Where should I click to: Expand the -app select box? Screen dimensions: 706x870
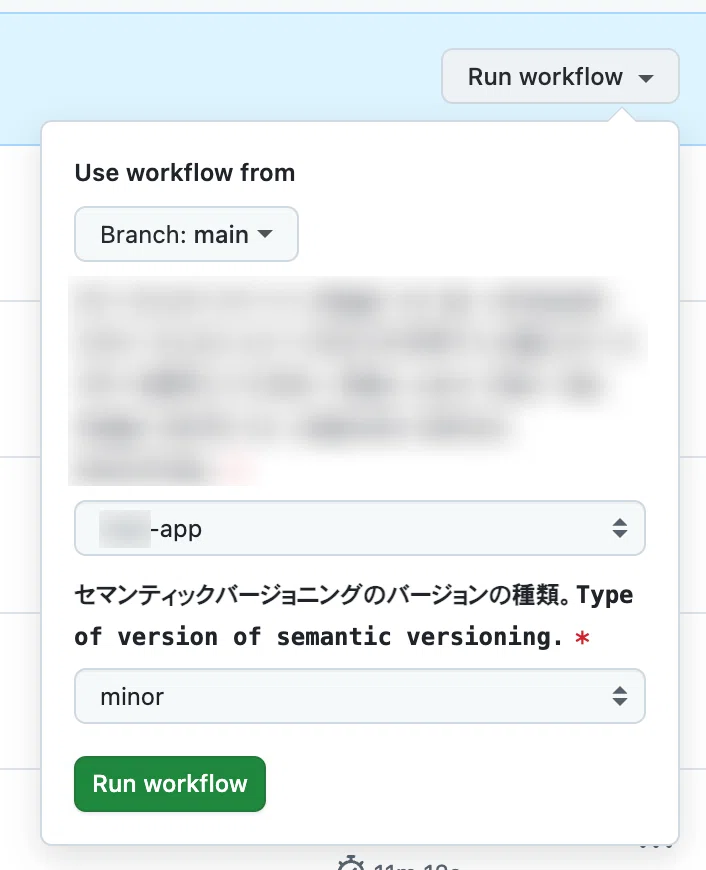point(360,528)
